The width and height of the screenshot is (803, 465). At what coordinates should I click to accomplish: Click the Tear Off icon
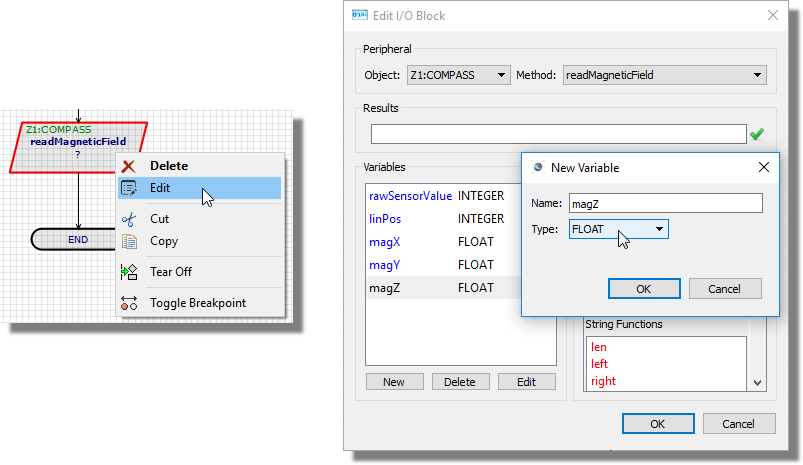pos(128,272)
